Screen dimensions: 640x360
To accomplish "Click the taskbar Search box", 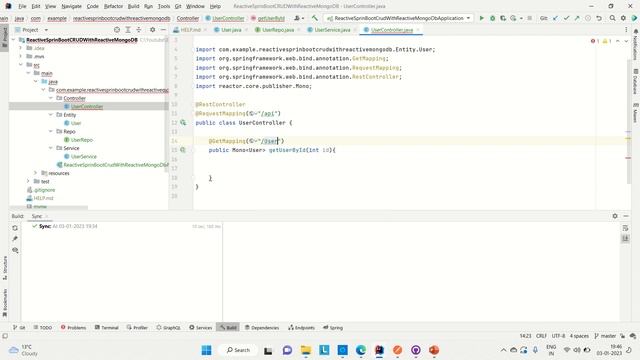I will click(238, 350).
